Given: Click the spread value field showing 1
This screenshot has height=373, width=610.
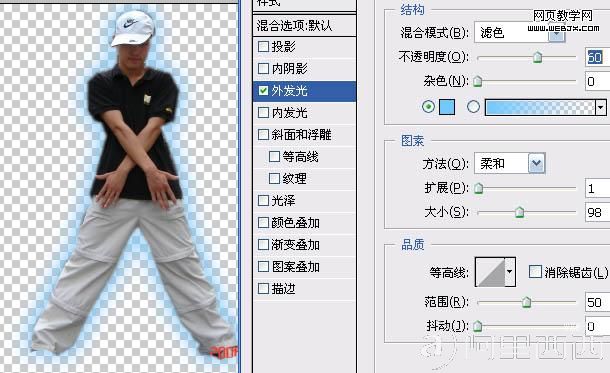Looking at the screenshot, I should point(598,189).
